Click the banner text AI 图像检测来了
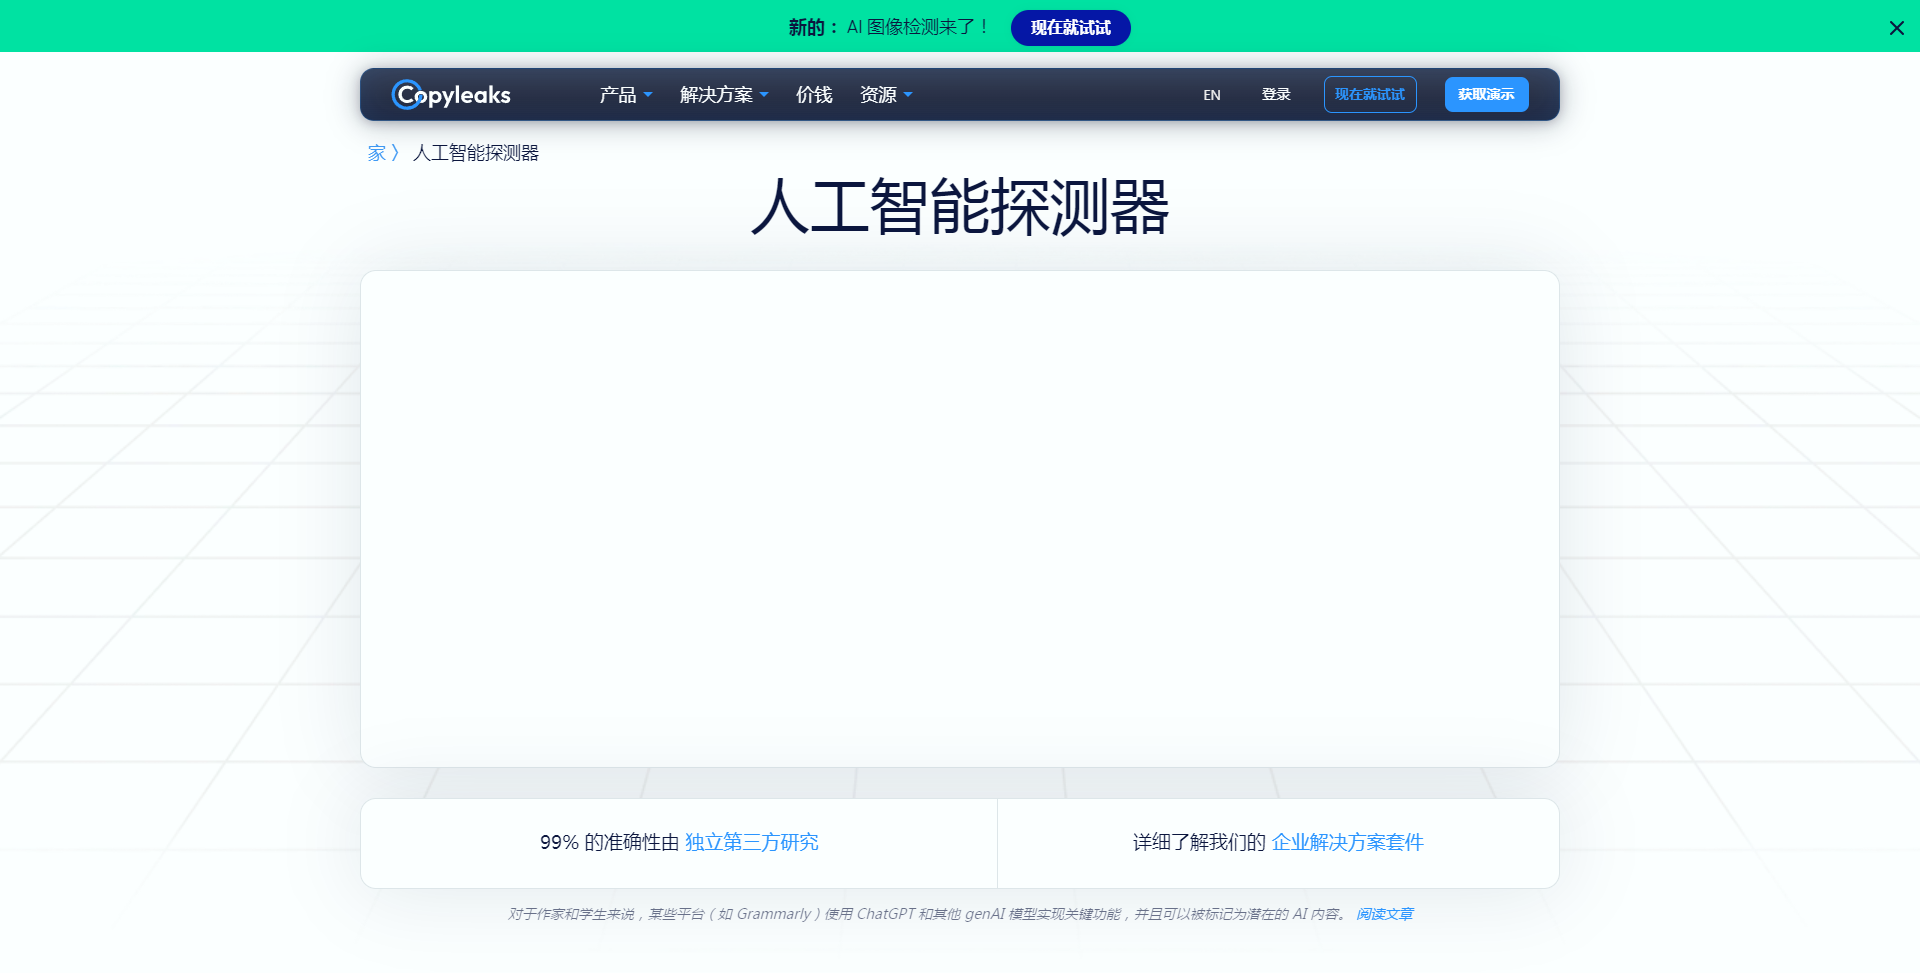Screen dimensions: 1920x973 [916, 28]
